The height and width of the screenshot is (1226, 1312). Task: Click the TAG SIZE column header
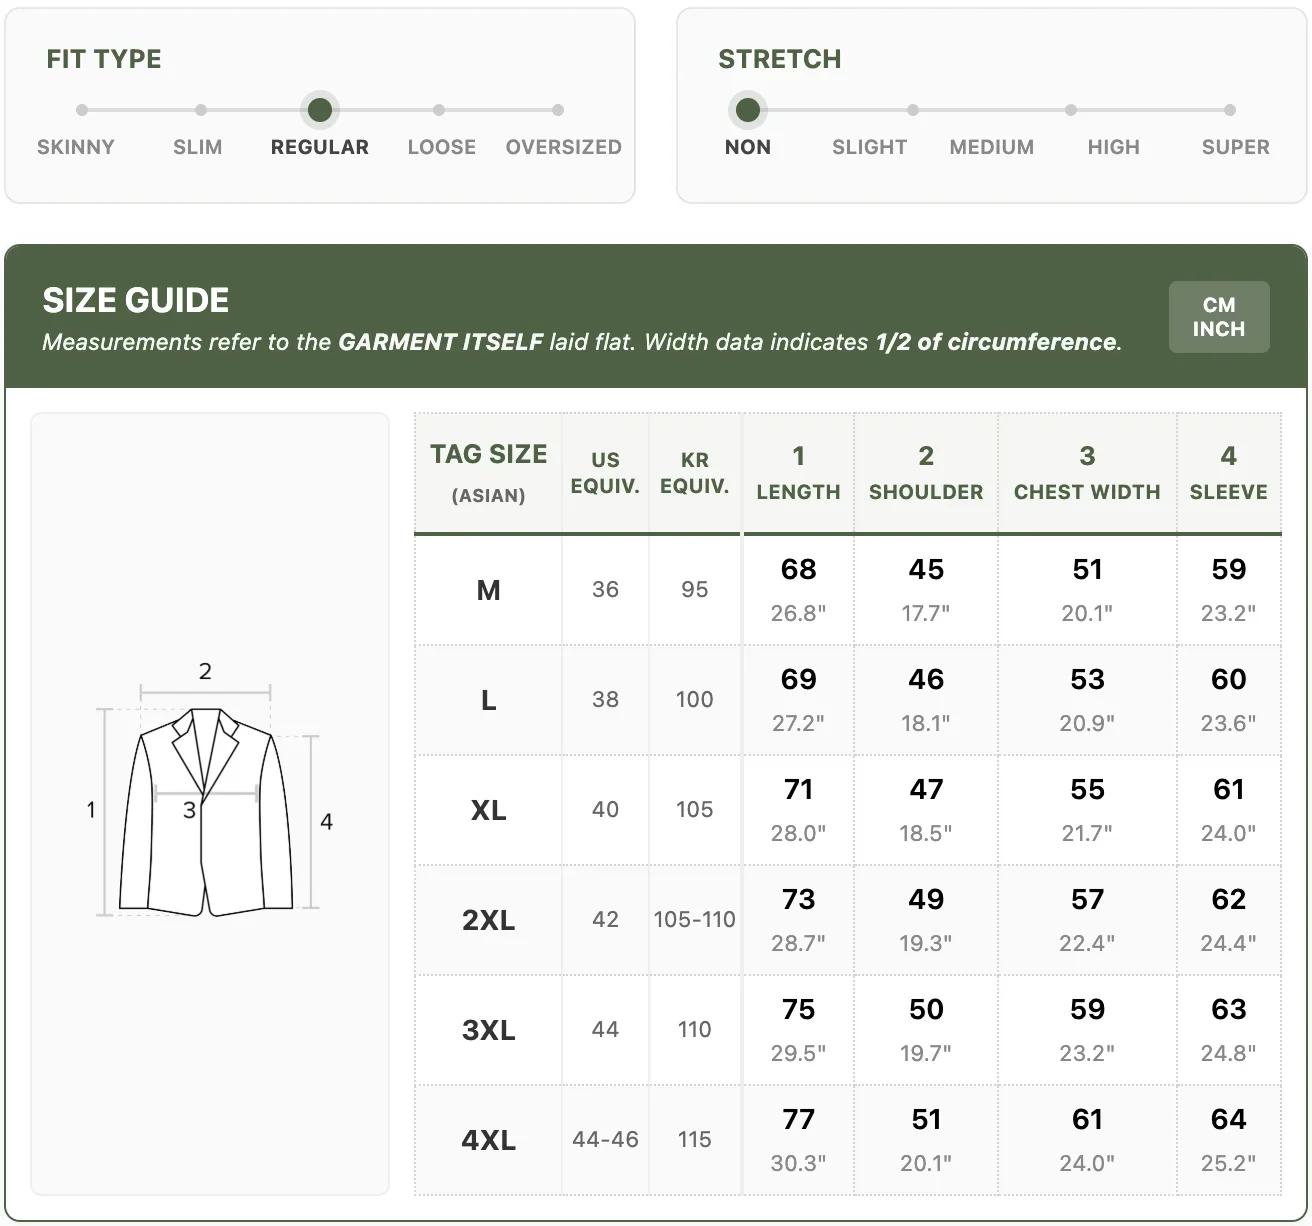[x=489, y=472]
